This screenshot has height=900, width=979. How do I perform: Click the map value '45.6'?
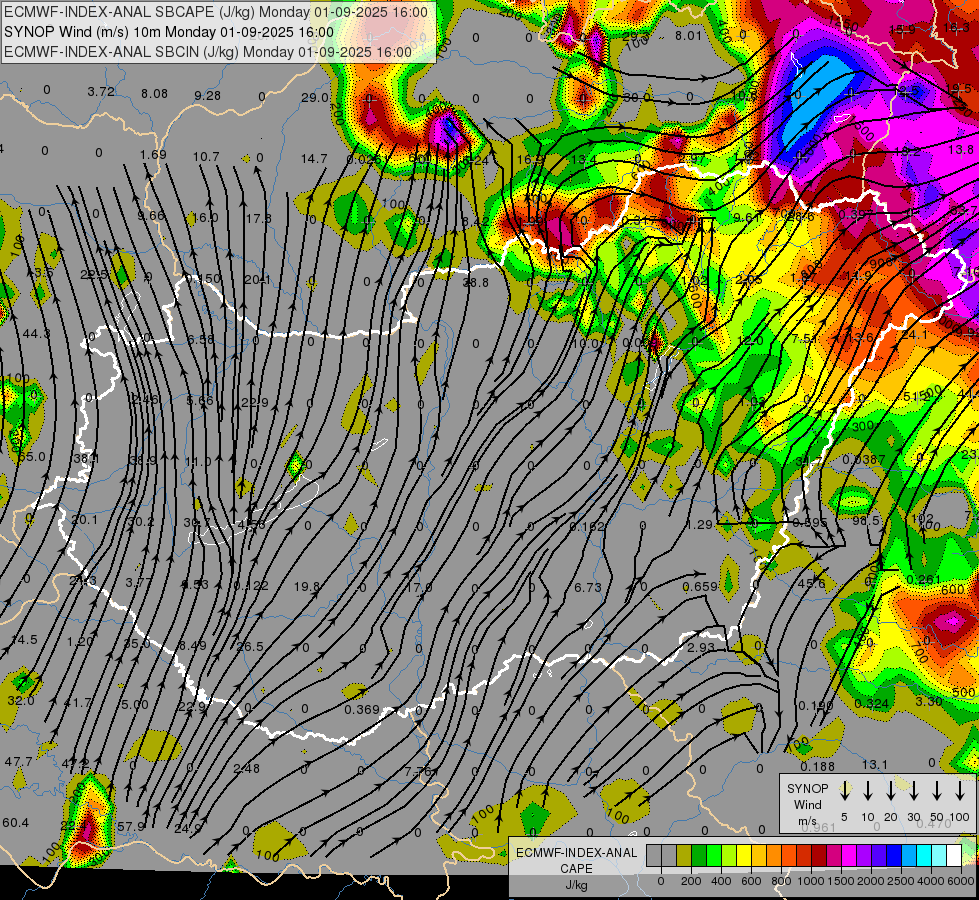coord(811,584)
